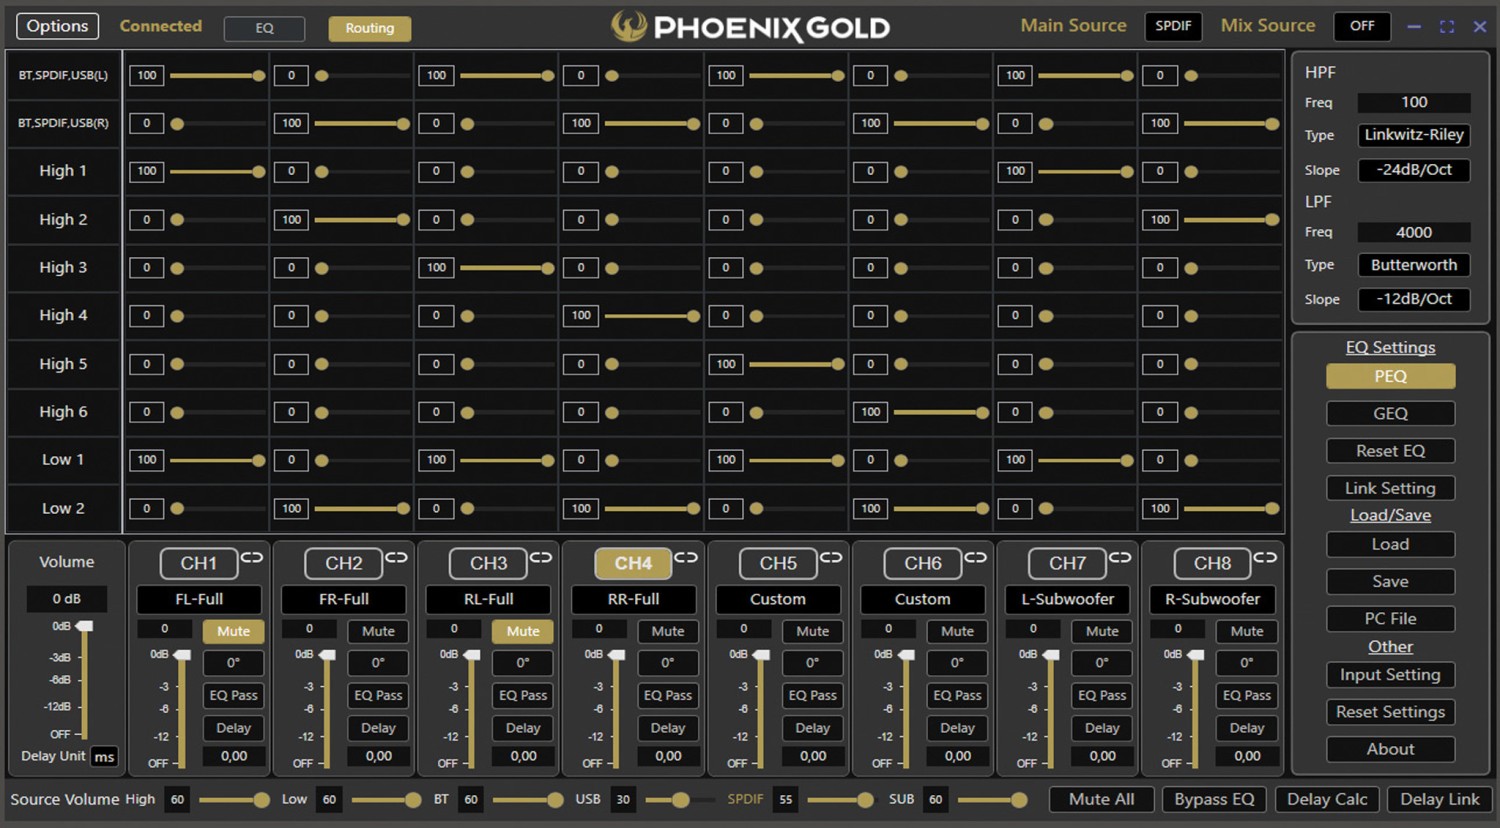
Task: Open the Options menu
Action: [57, 26]
